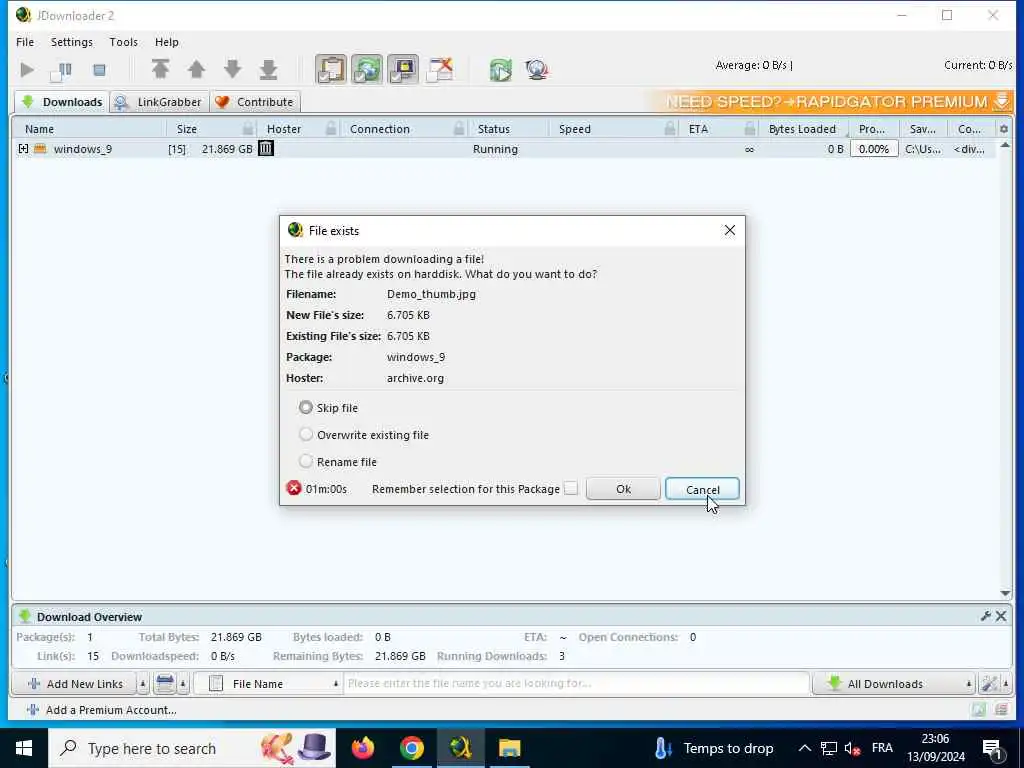Image resolution: width=1024 pixels, height=768 pixels.
Task: Open the Settings menu
Action: [x=72, y=42]
